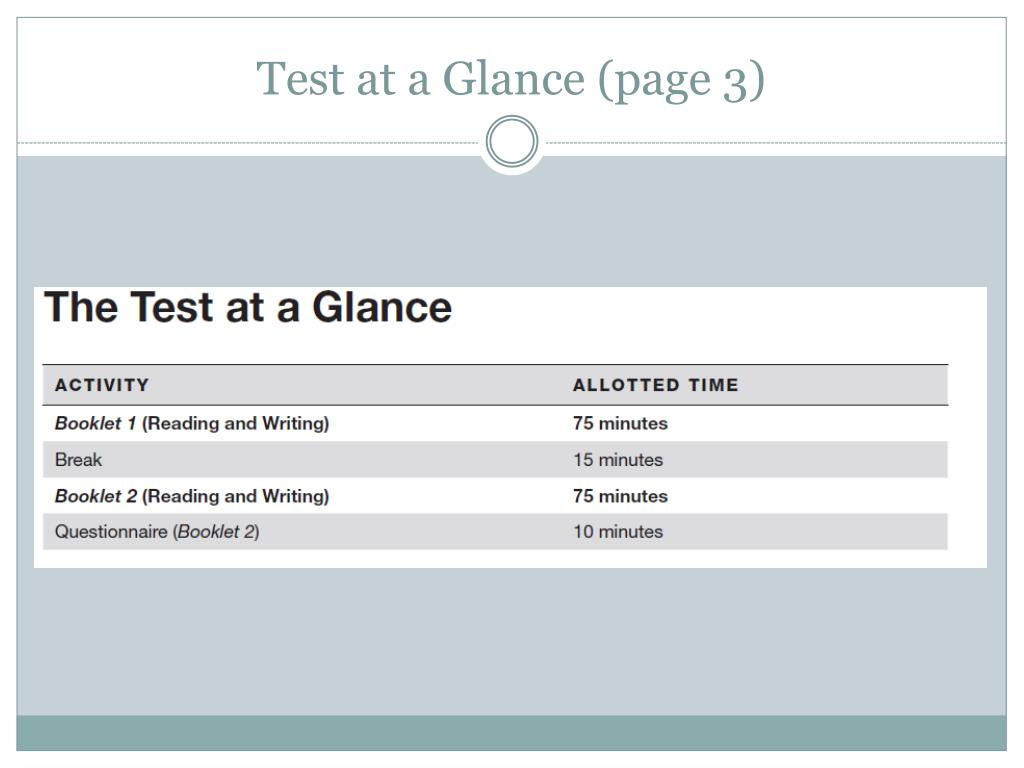Image resolution: width=1024 pixels, height=768 pixels.
Task: Click the dashed divider line right of the circle
Action: (x=776, y=142)
